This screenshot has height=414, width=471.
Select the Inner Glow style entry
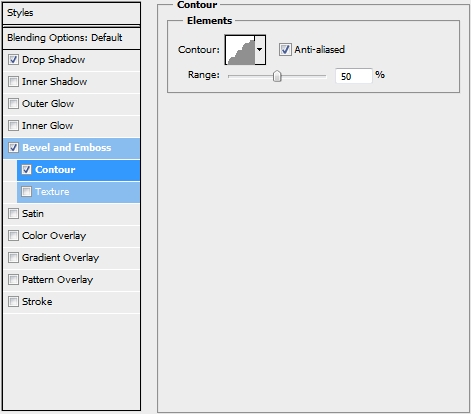pos(71,126)
